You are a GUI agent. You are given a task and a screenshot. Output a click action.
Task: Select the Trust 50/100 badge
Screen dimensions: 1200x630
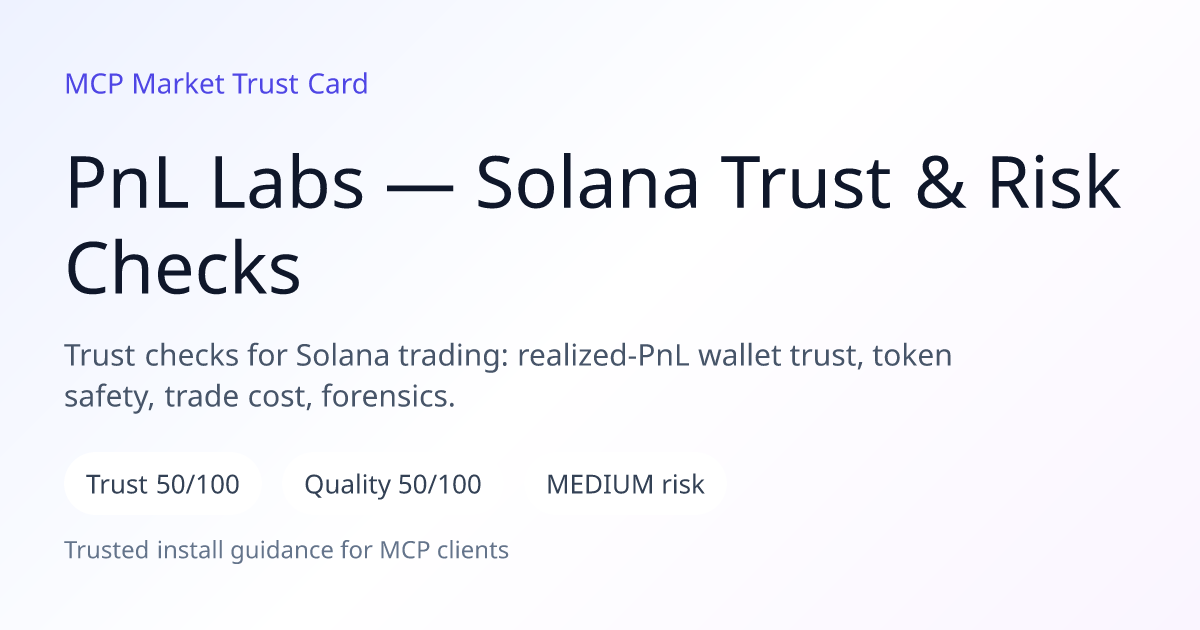[x=163, y=485]
